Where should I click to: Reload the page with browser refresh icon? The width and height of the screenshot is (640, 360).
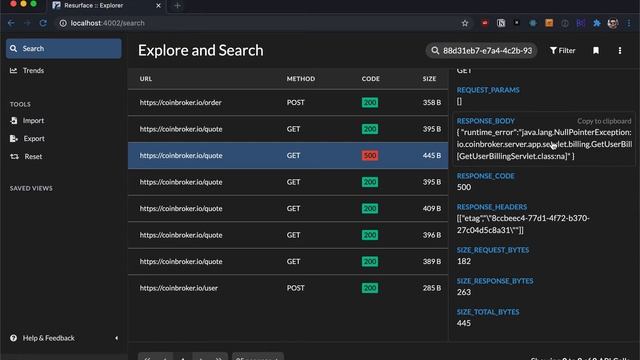click(x=43, y=23)
